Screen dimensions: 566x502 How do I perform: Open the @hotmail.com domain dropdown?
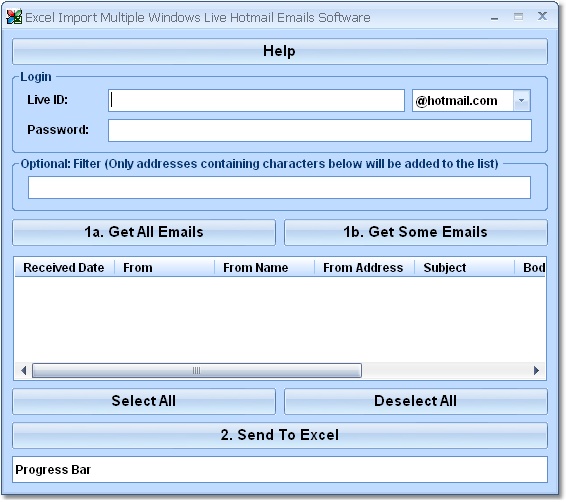click(521, 101)
